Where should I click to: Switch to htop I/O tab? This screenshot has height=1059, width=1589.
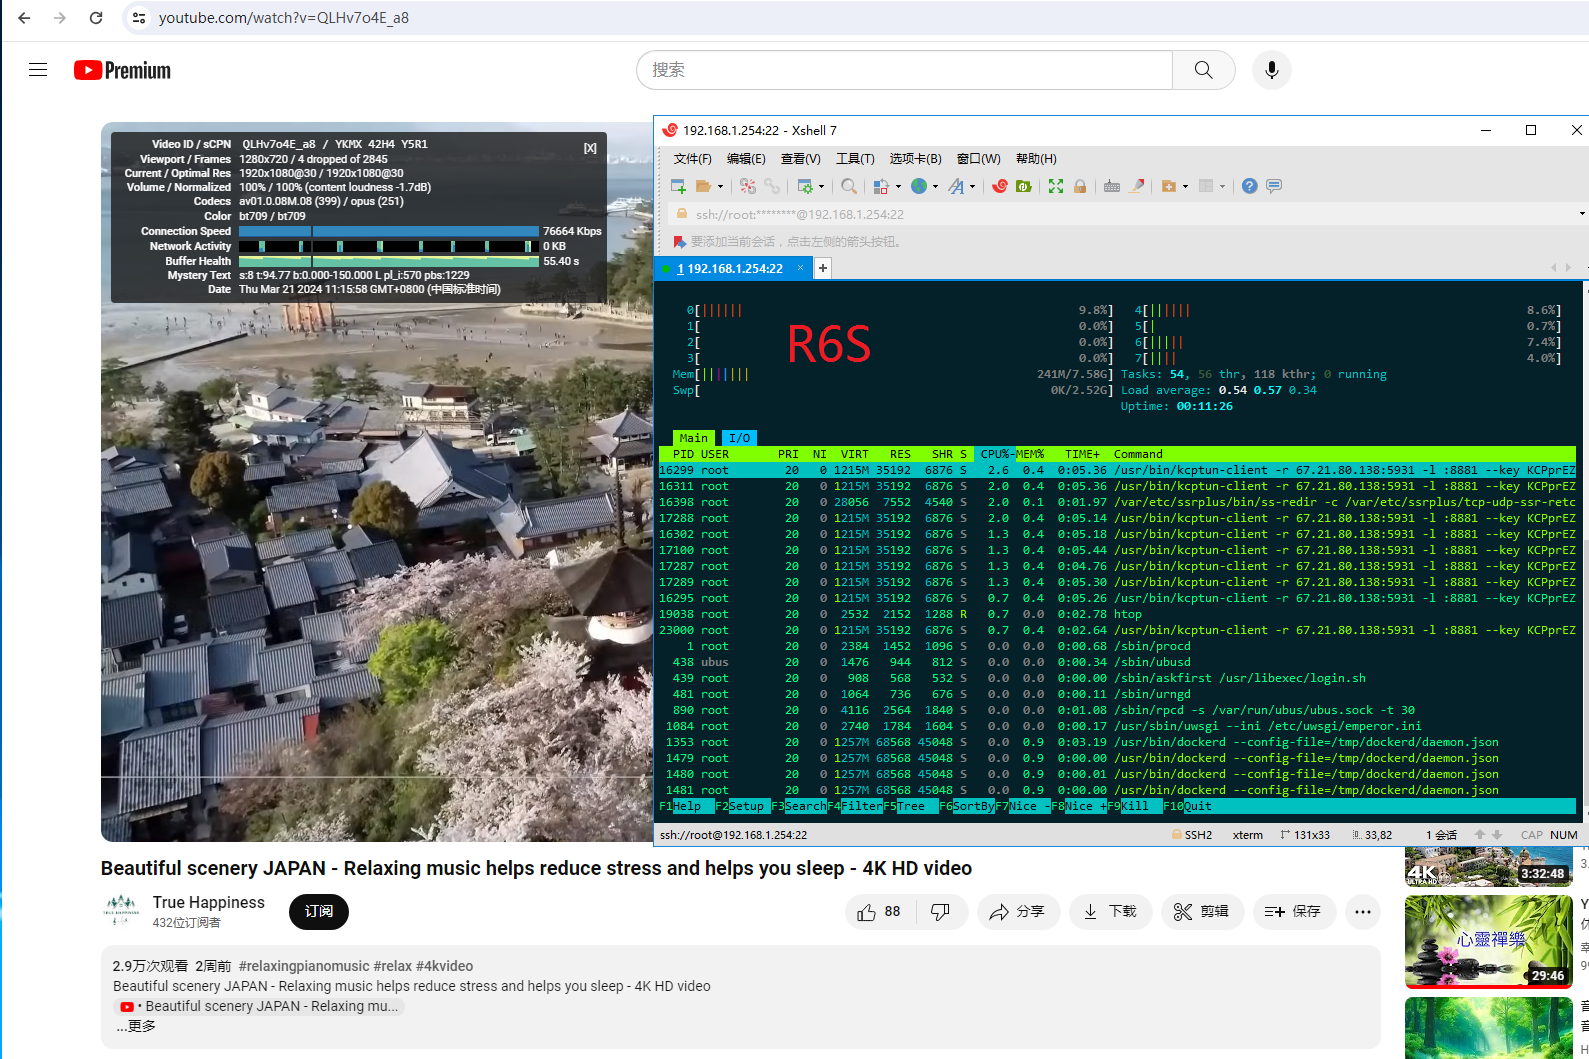(x=739, y=438)
